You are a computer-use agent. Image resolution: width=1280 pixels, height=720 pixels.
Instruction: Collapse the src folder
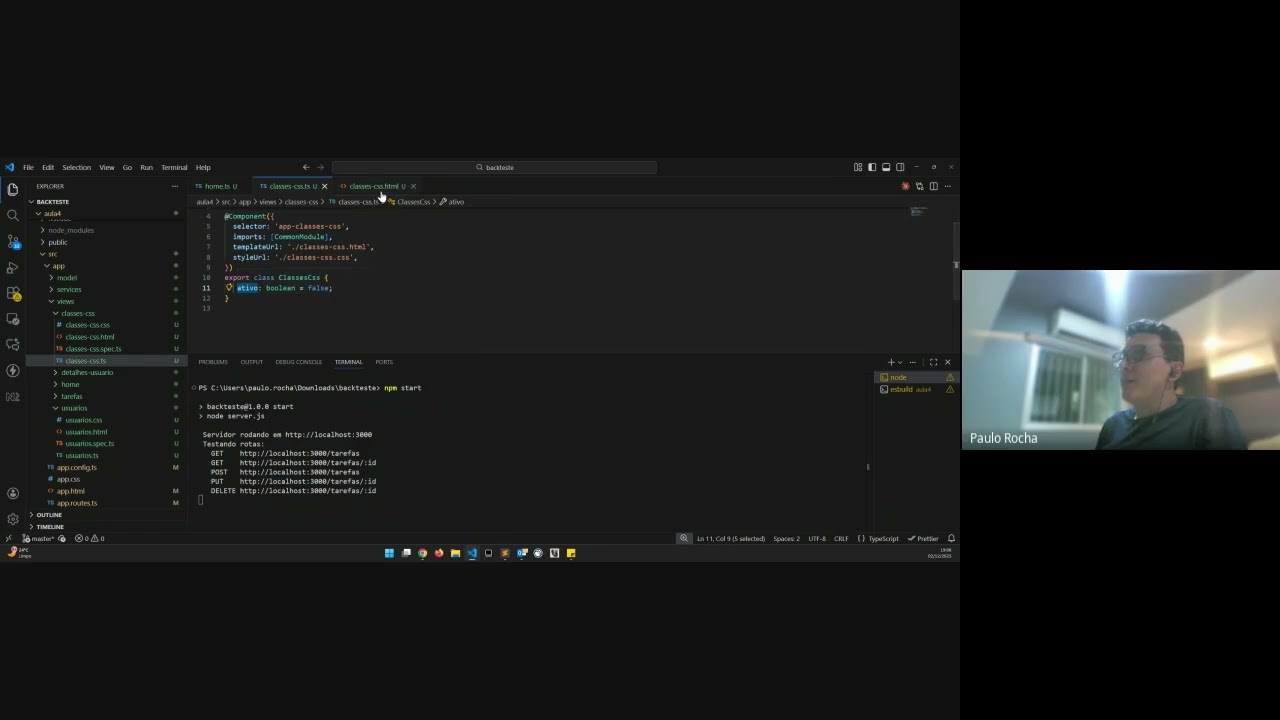pos(105,254)
